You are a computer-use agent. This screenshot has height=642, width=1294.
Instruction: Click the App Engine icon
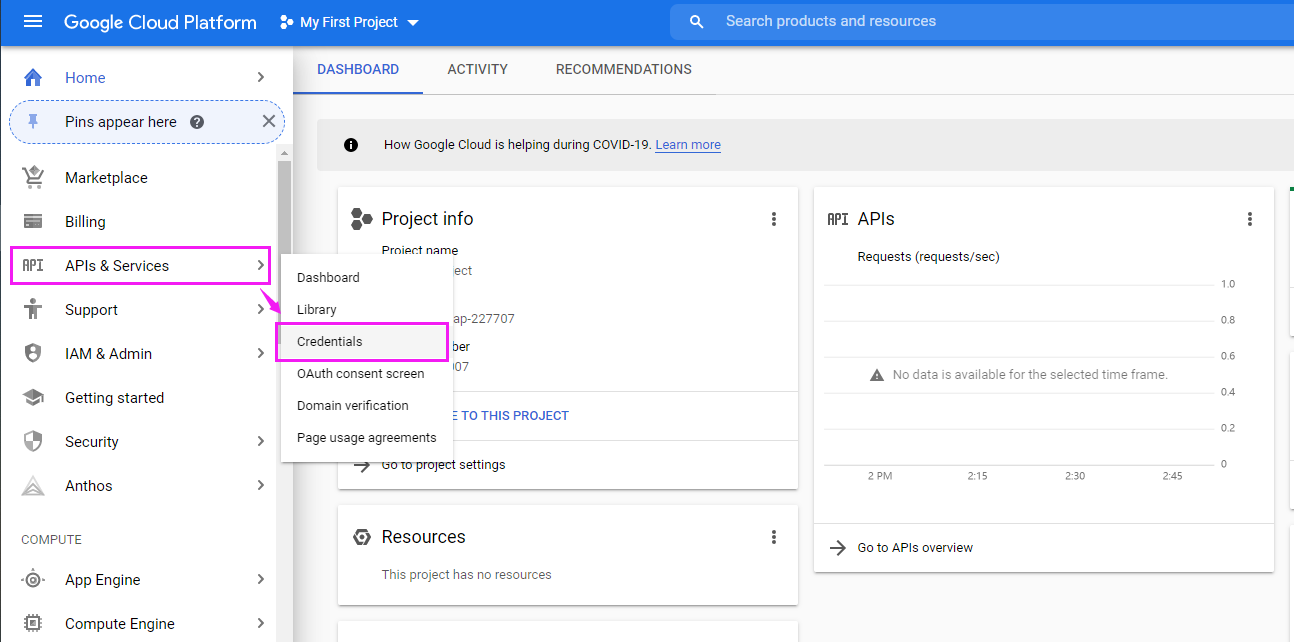[33, 580]
